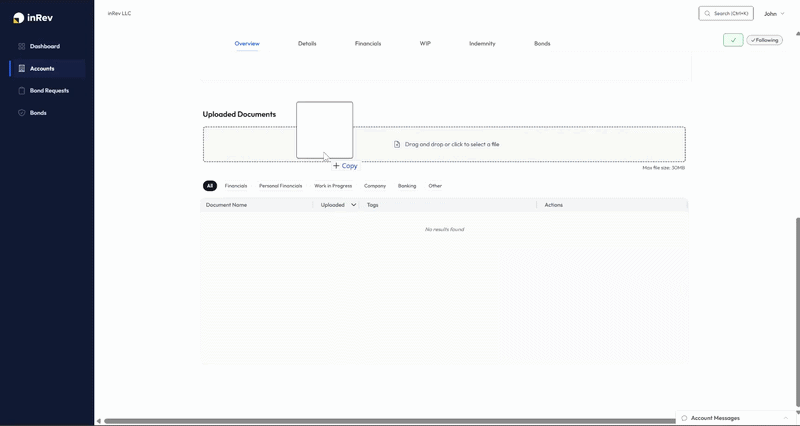Filter documents by Work in Progress
800x426 pixels.
point(333,186)
